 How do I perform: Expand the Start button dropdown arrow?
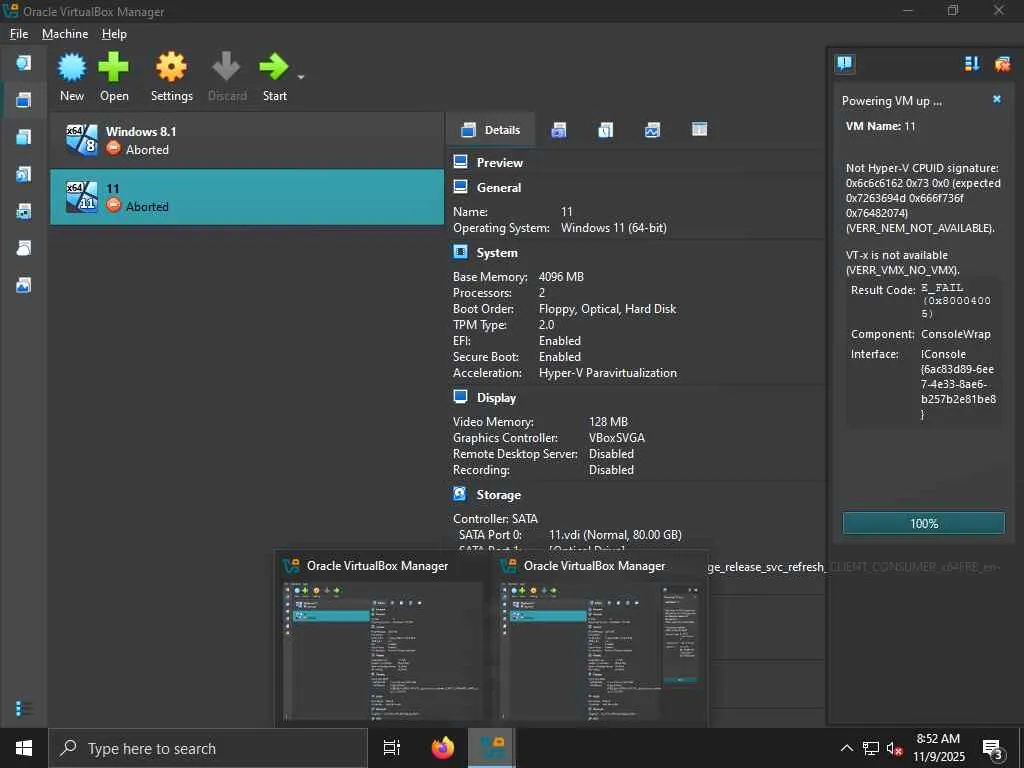(301, 77)
